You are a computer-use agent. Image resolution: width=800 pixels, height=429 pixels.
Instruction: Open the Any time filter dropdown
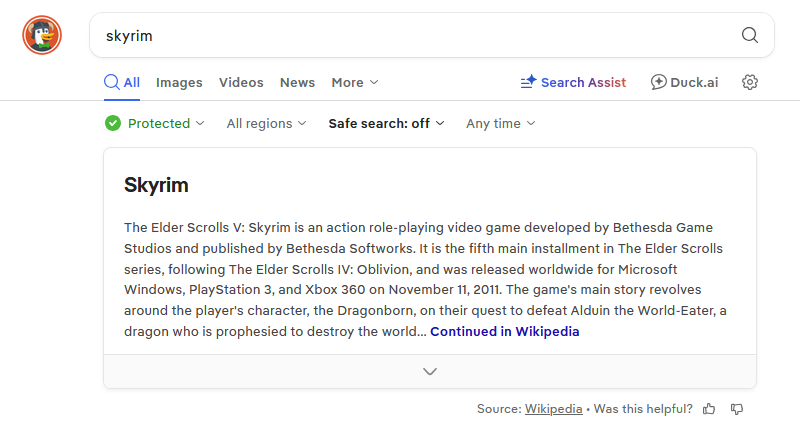501,123
